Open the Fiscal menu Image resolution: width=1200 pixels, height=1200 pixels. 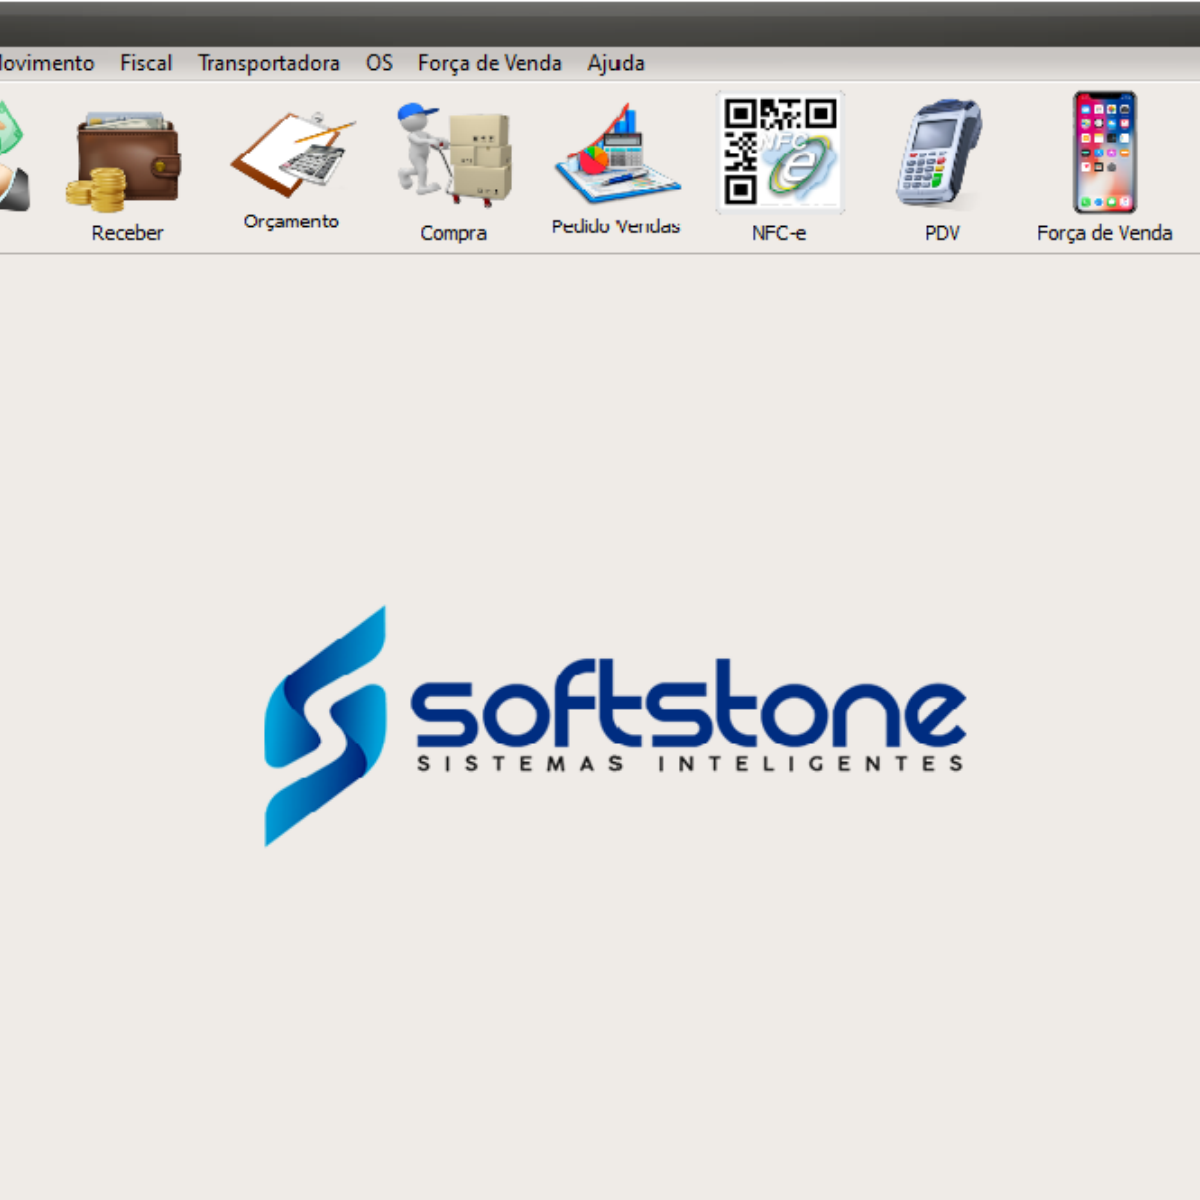coord(146,63)
